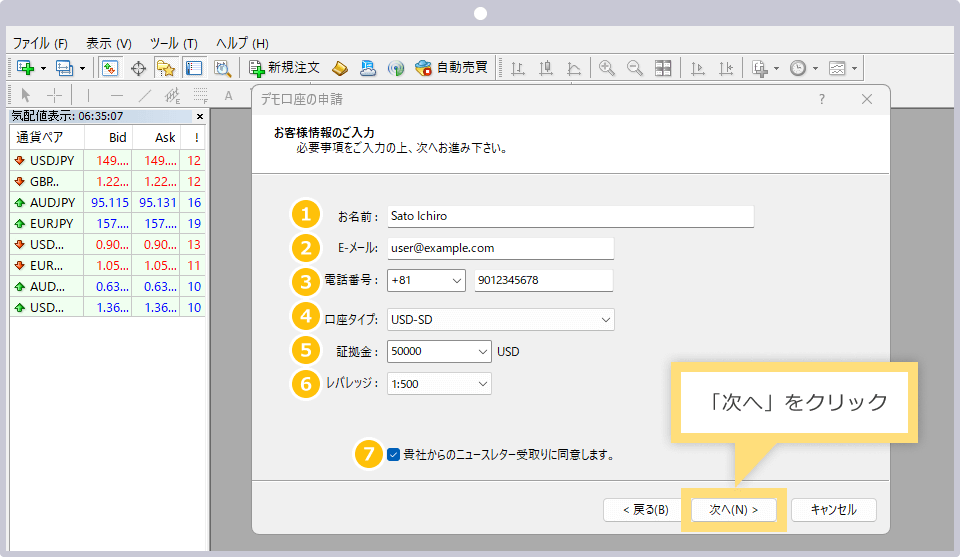This screenshot has height=557, width=960.
Task: Open the MetaEditor yellow book icon
Action: [340, 68]
